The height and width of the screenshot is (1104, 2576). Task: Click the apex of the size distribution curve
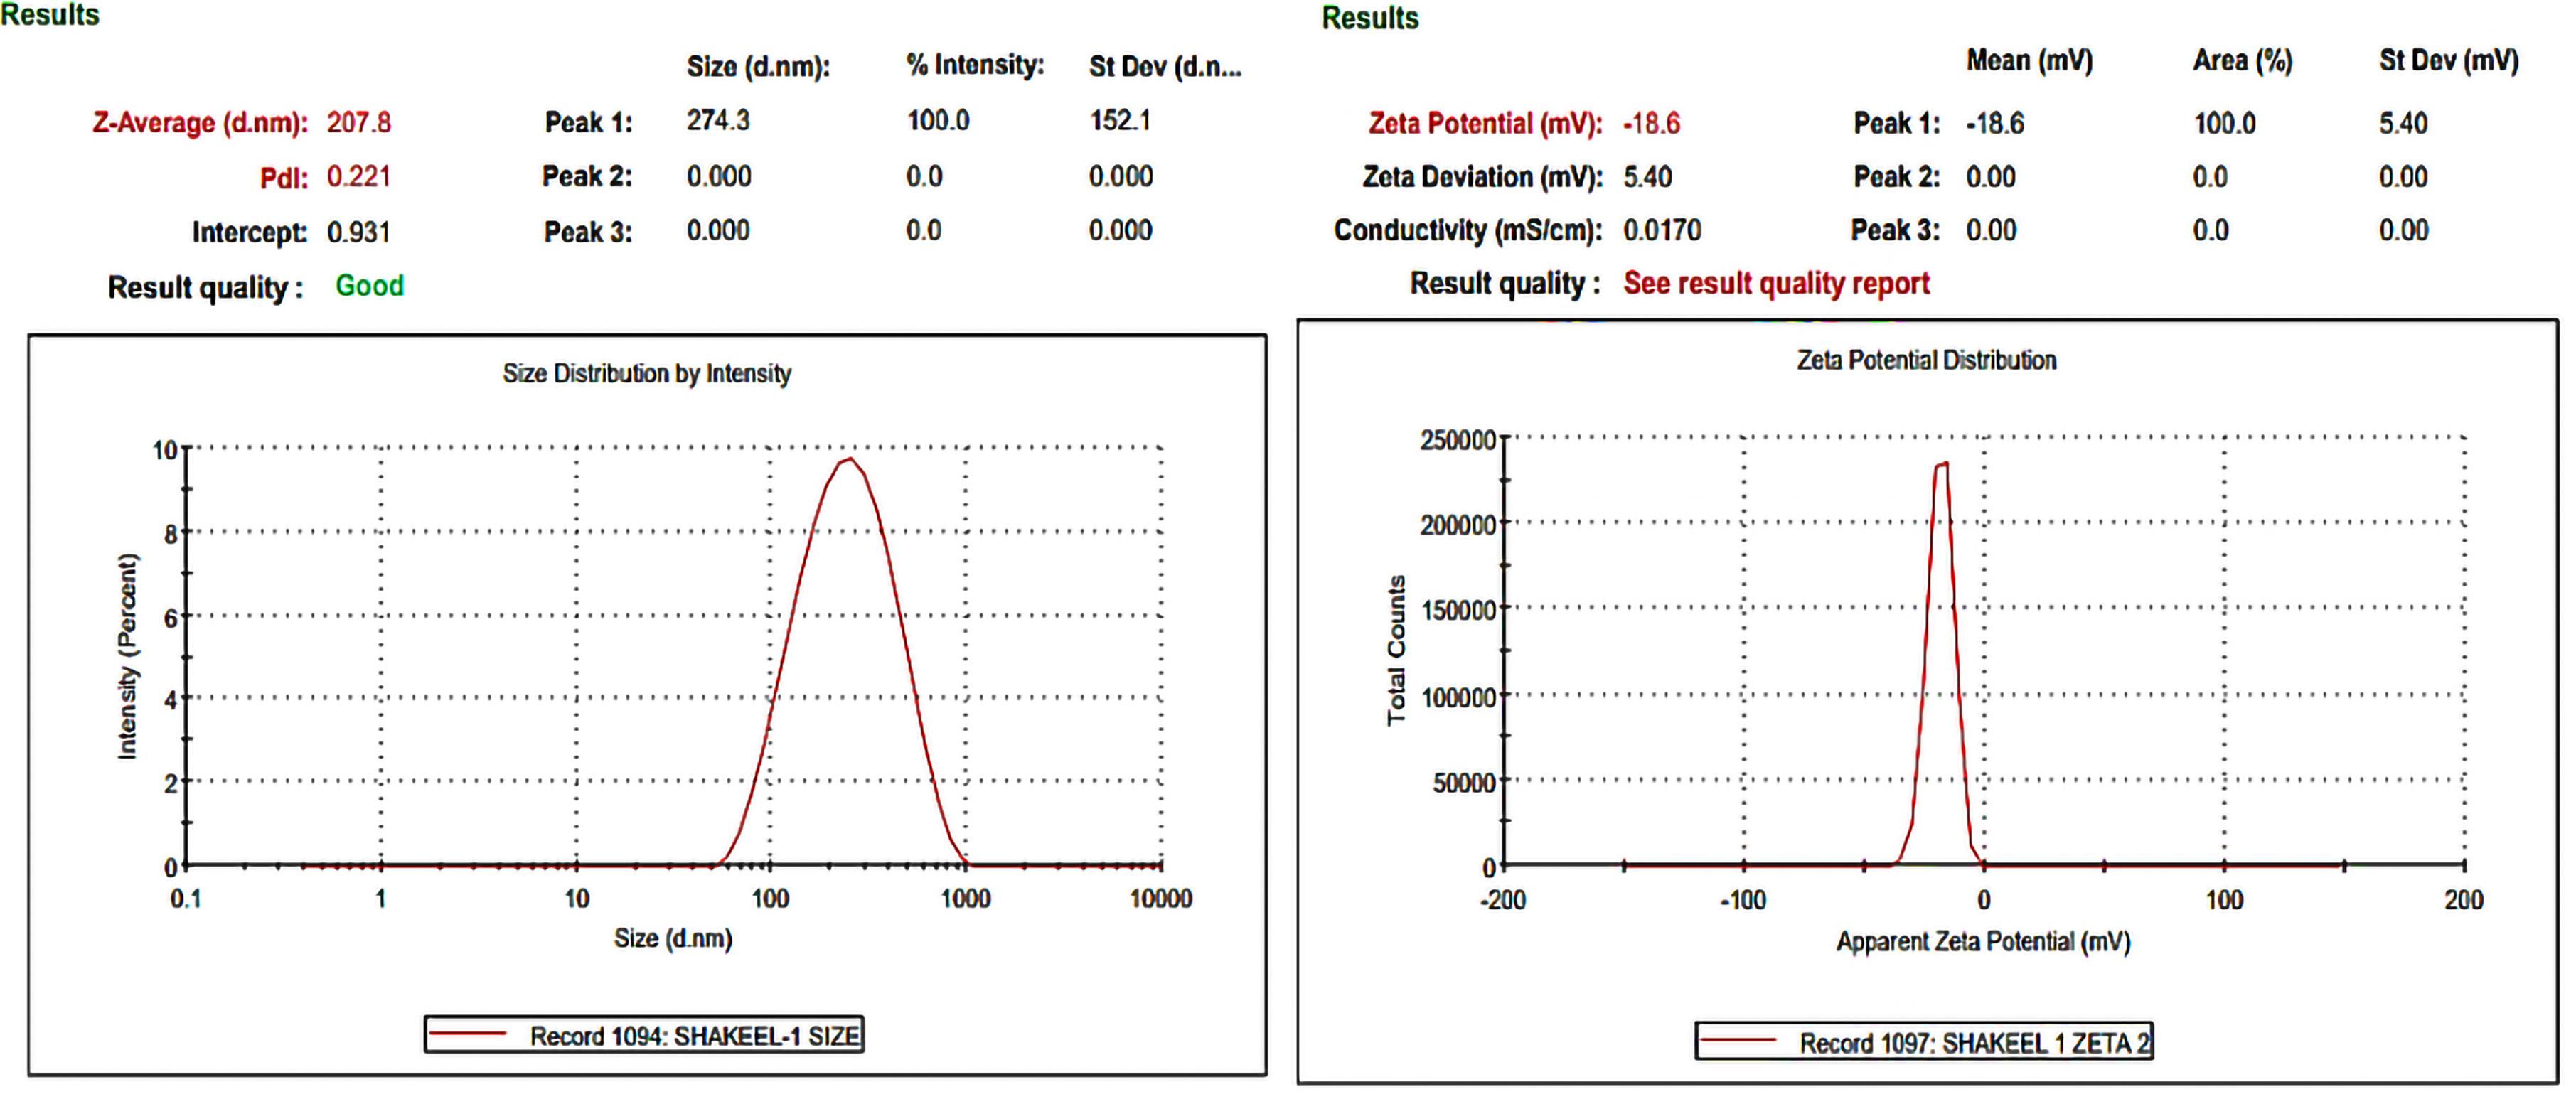849,459
